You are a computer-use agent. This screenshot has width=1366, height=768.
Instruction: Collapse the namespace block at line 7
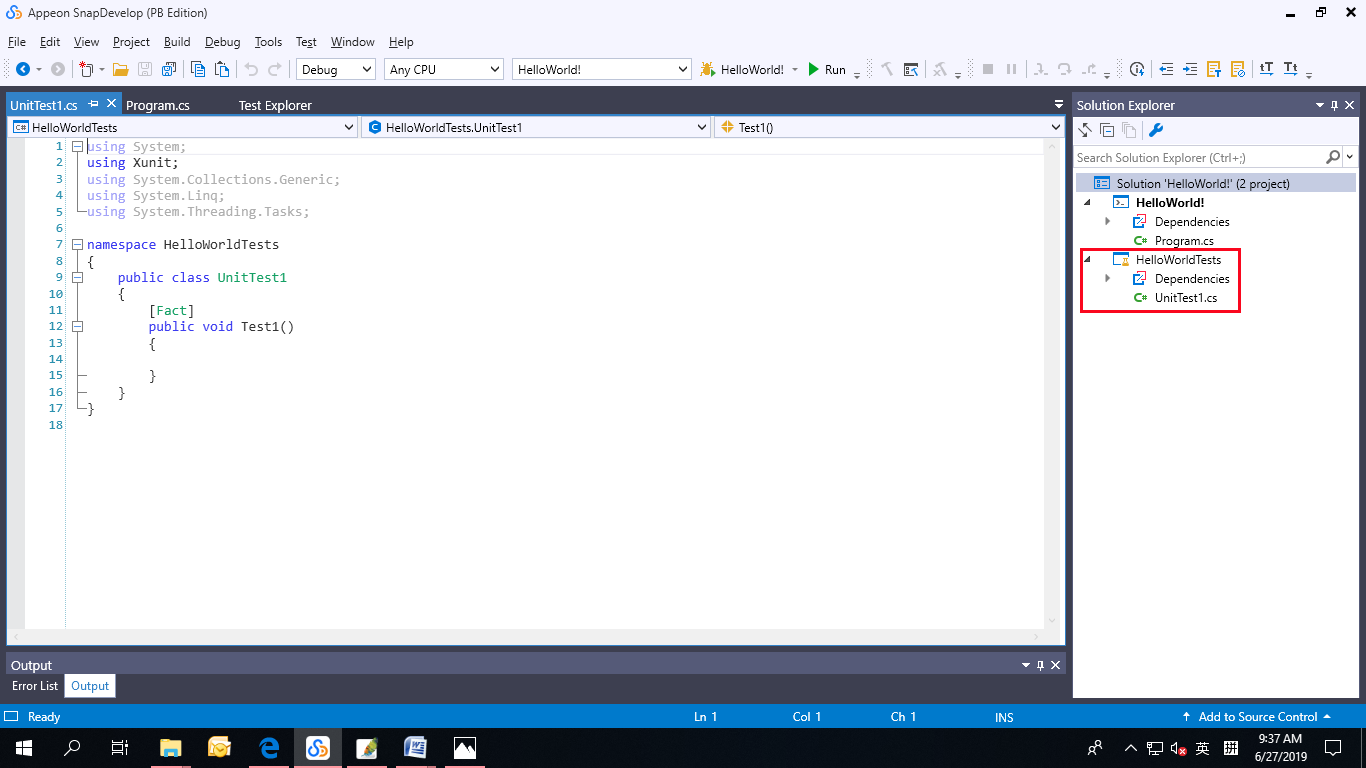coord(77,245)
